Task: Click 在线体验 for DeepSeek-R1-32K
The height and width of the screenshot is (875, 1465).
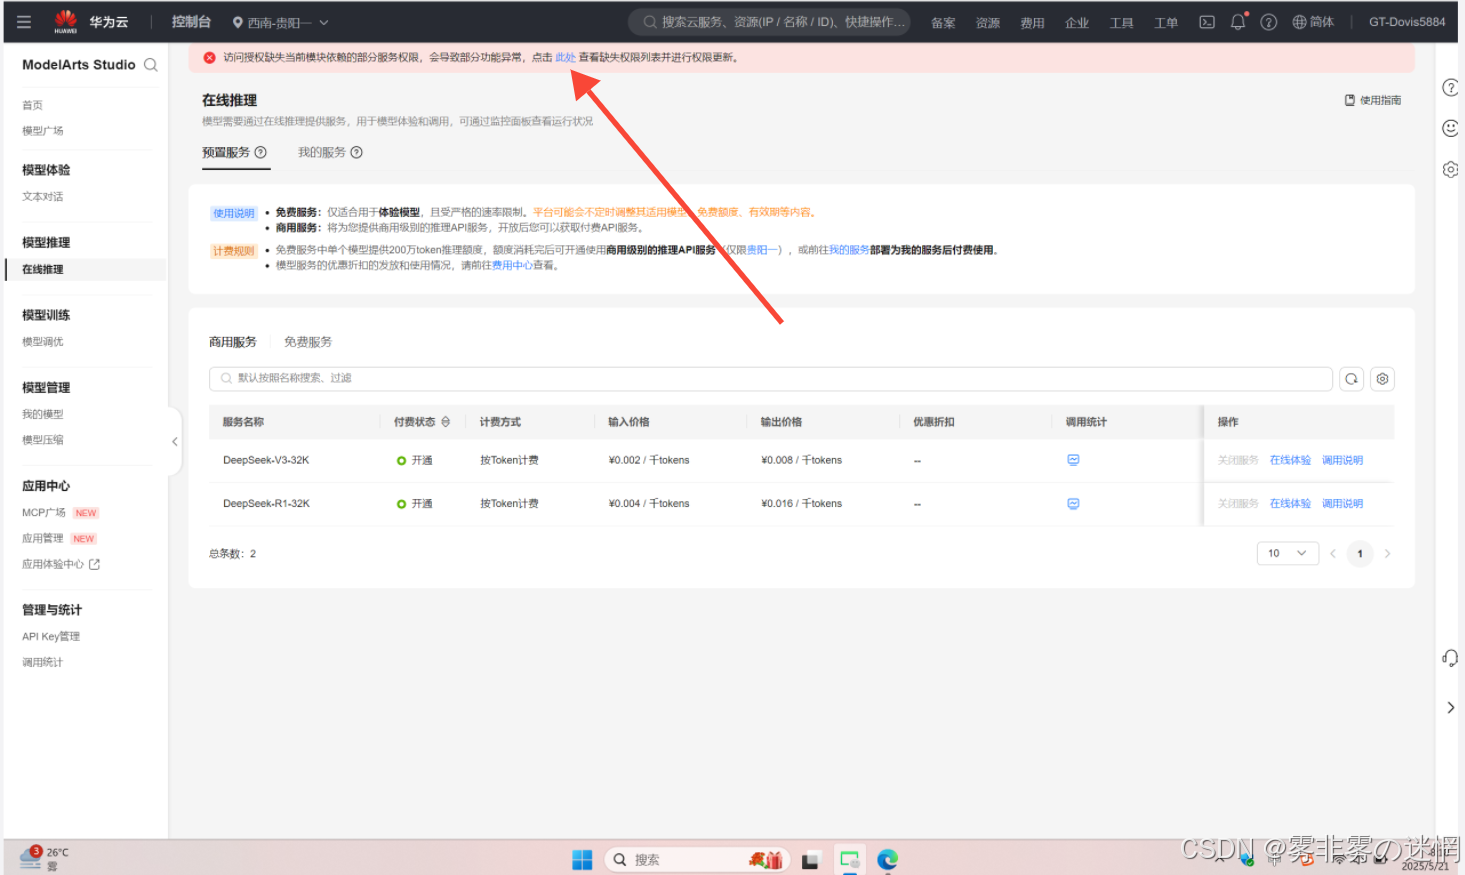Action: [1290, 504]
